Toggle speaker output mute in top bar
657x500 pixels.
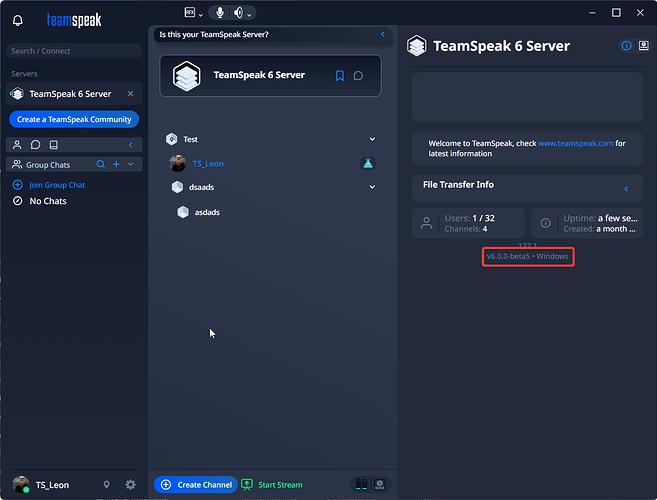click(x=238, y=13)
